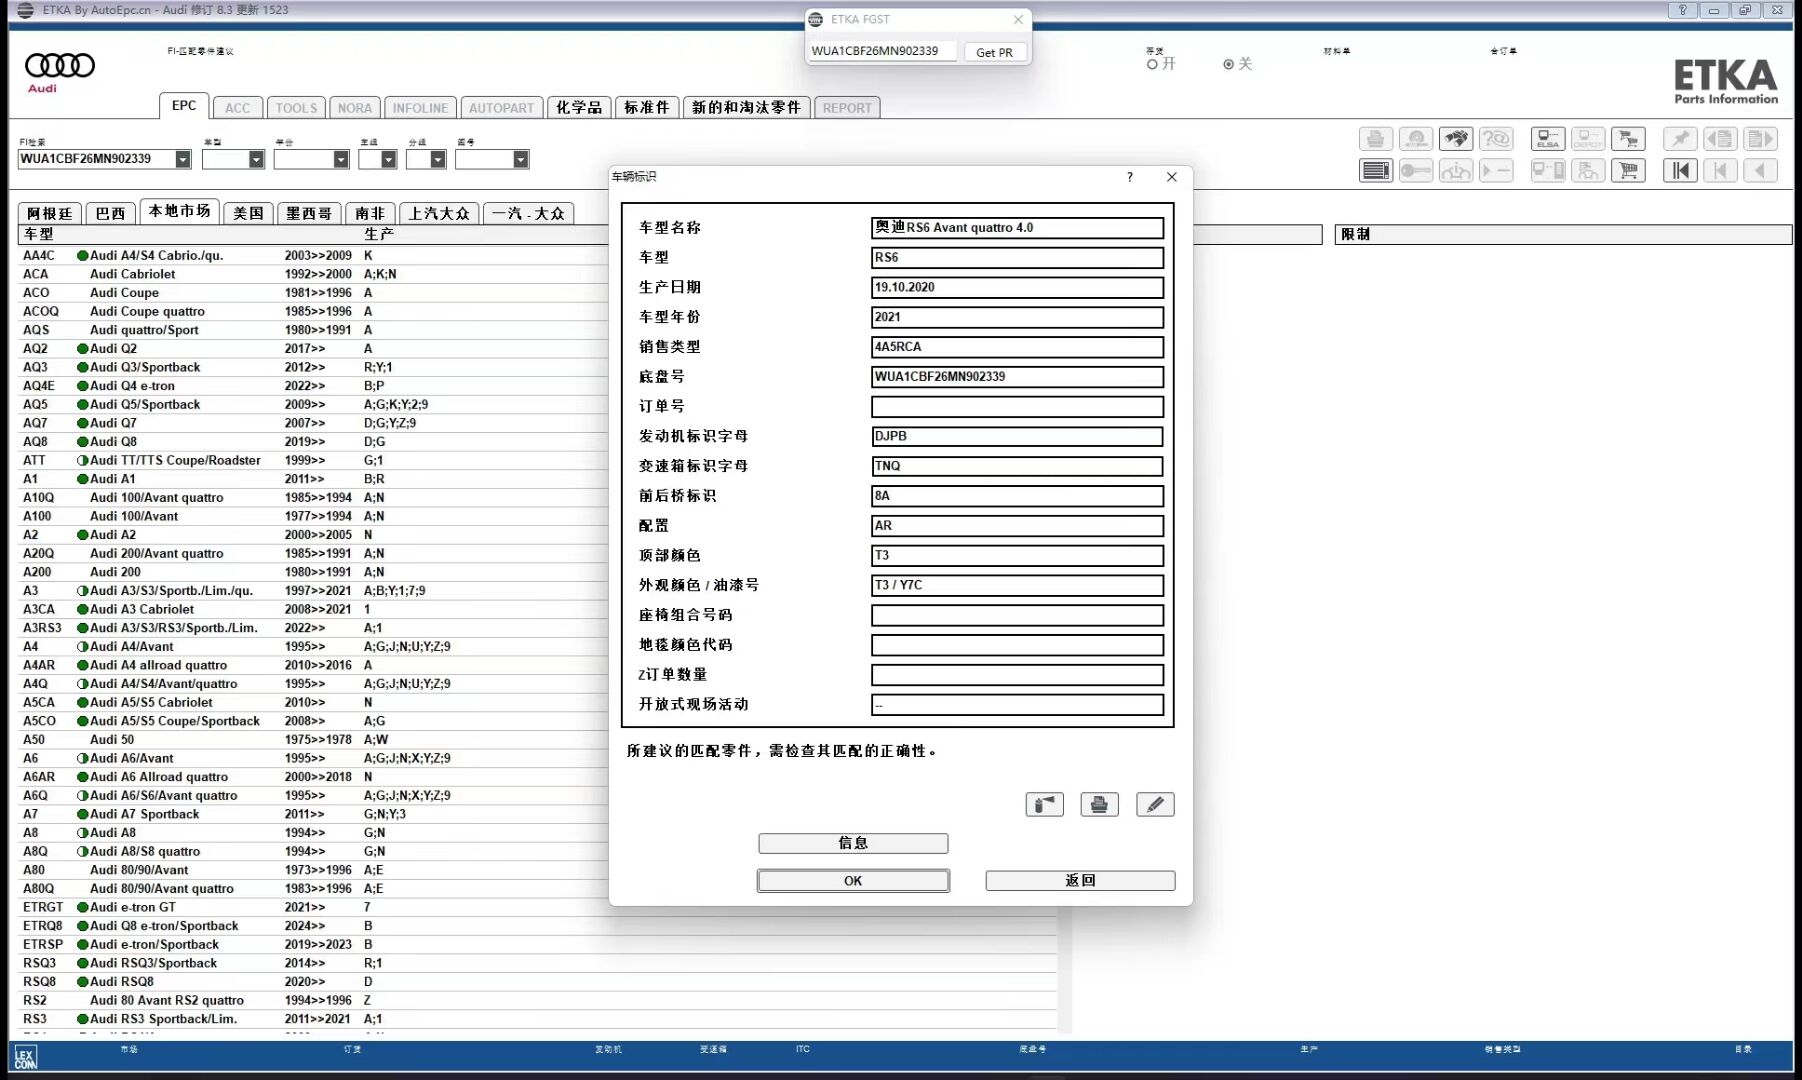Click the list view icon in toolbar

click(1375, 170)
